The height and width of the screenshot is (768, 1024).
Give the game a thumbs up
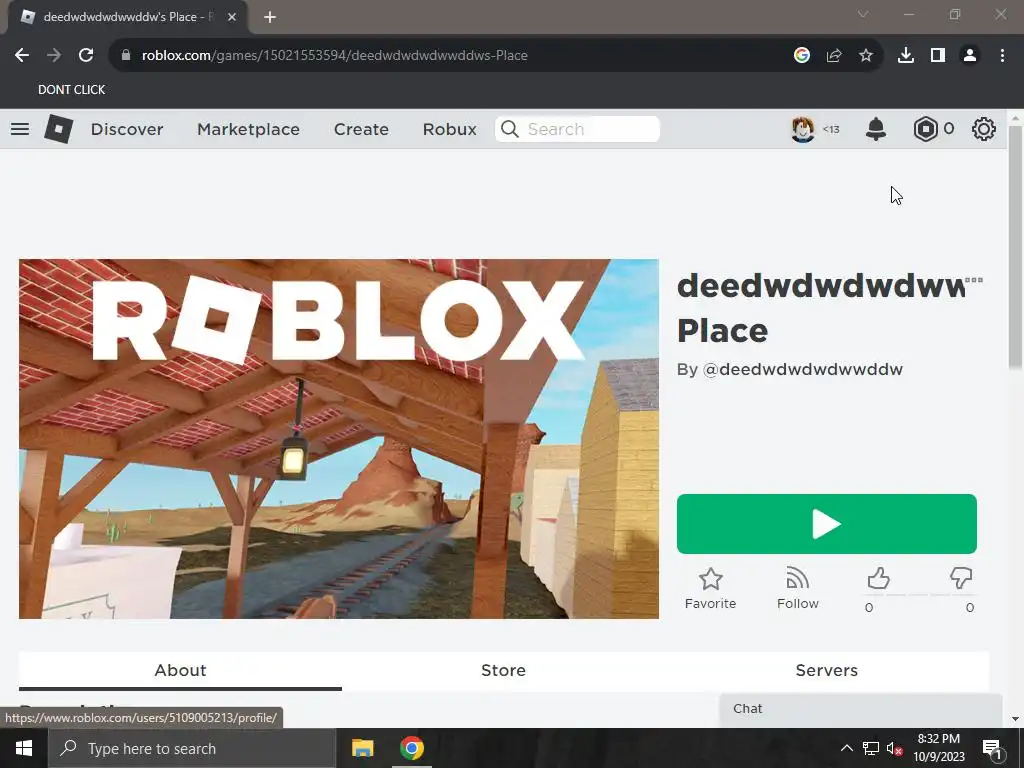coord(878,579)
